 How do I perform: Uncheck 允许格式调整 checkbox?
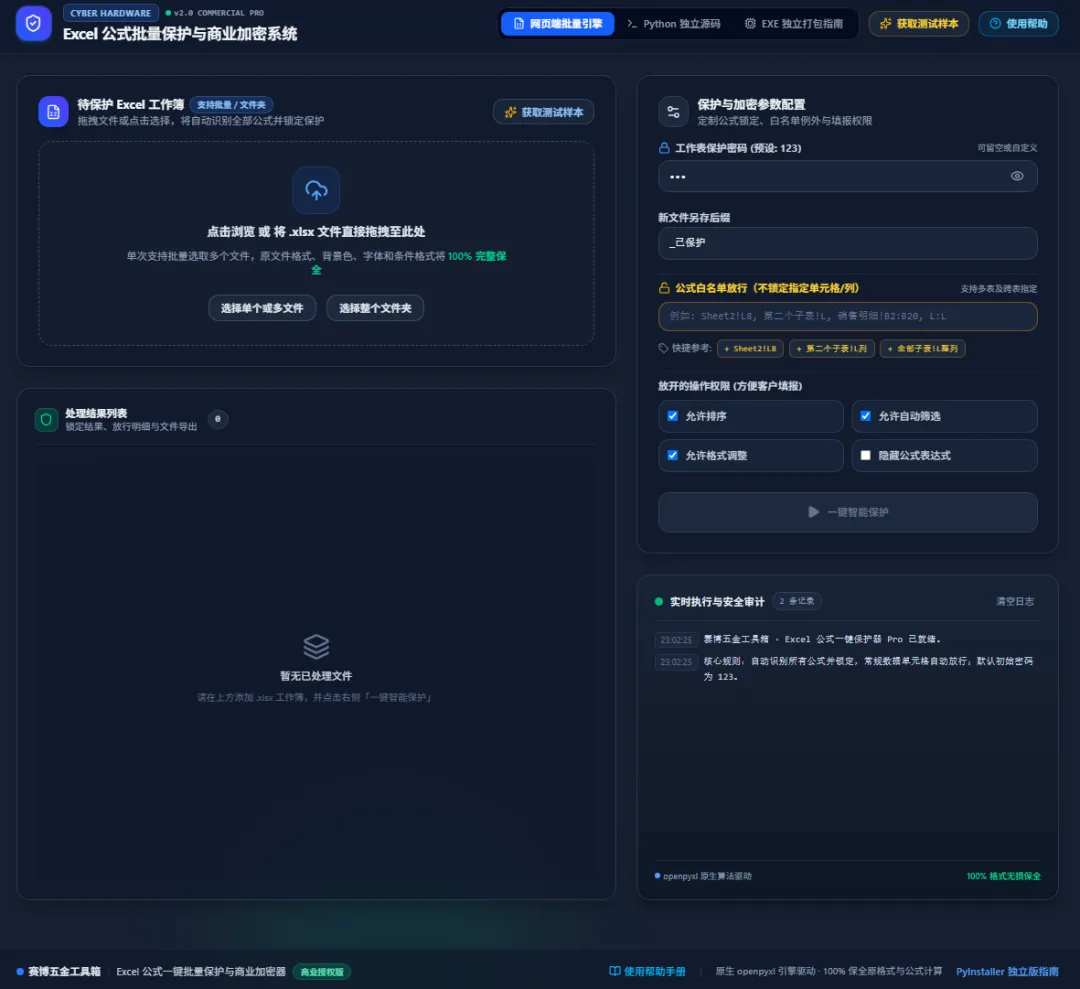[x=673, y=455]
